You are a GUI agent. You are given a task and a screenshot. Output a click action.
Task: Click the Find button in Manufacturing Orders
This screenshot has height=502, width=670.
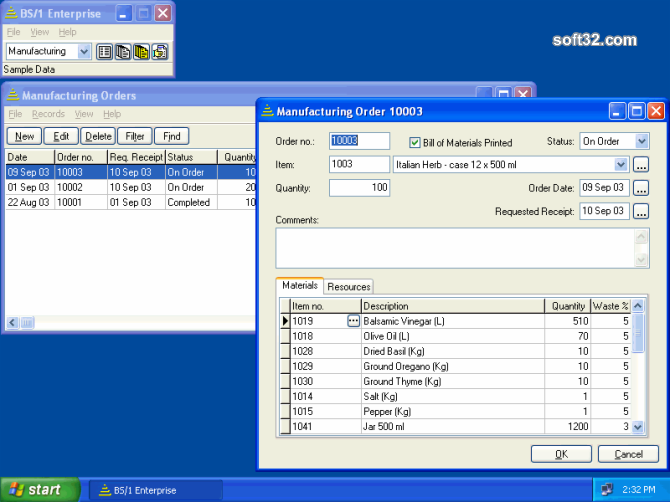171,136
